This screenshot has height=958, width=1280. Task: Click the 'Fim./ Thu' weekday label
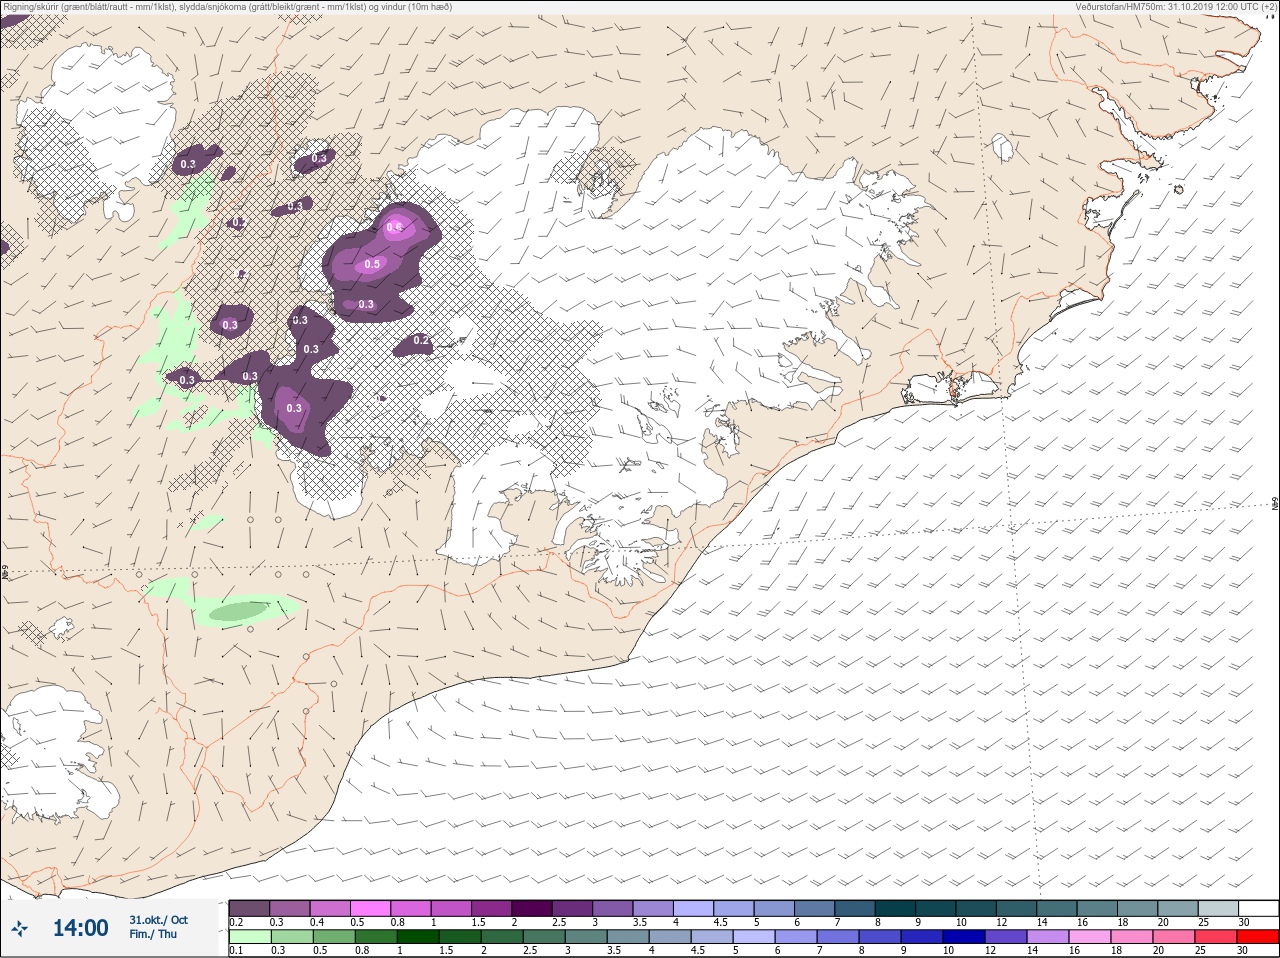pos(153,934)
